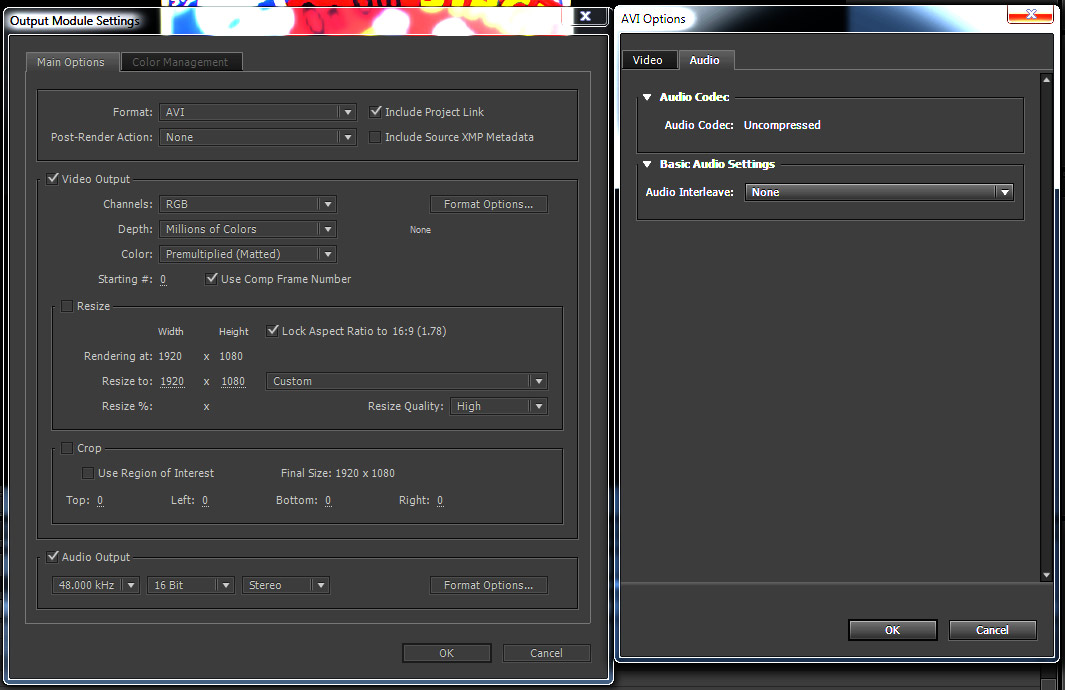The width and height of the screenshot is (1065, 690).
Task: Open the Format dropdown showing AVI
Action: [x=257, y=112]
